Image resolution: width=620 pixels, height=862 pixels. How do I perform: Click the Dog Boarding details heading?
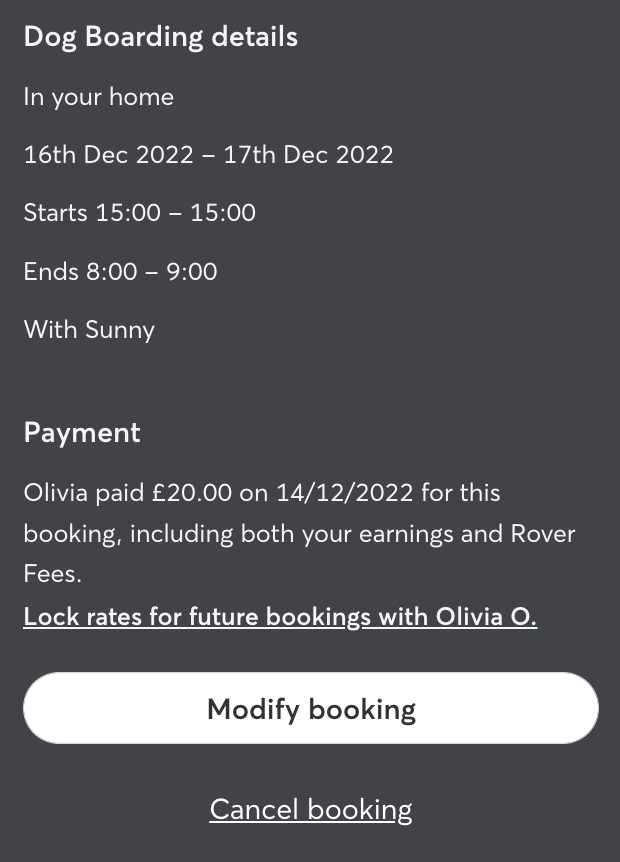coord(161,37)
